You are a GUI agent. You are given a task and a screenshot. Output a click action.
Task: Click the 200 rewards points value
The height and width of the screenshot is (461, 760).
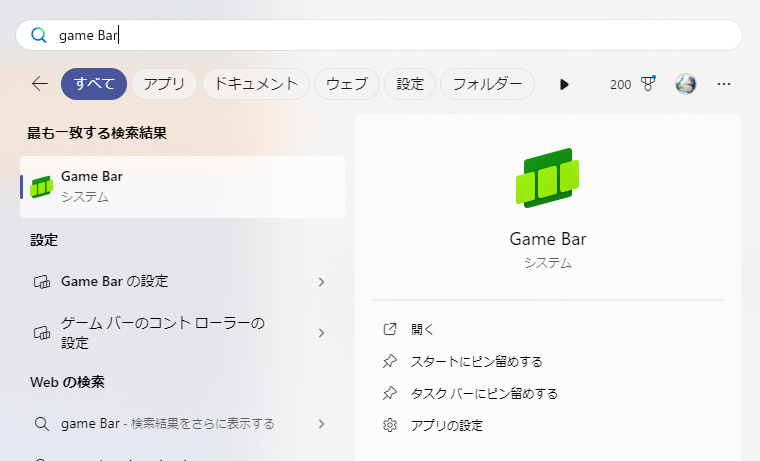(620, 85)
